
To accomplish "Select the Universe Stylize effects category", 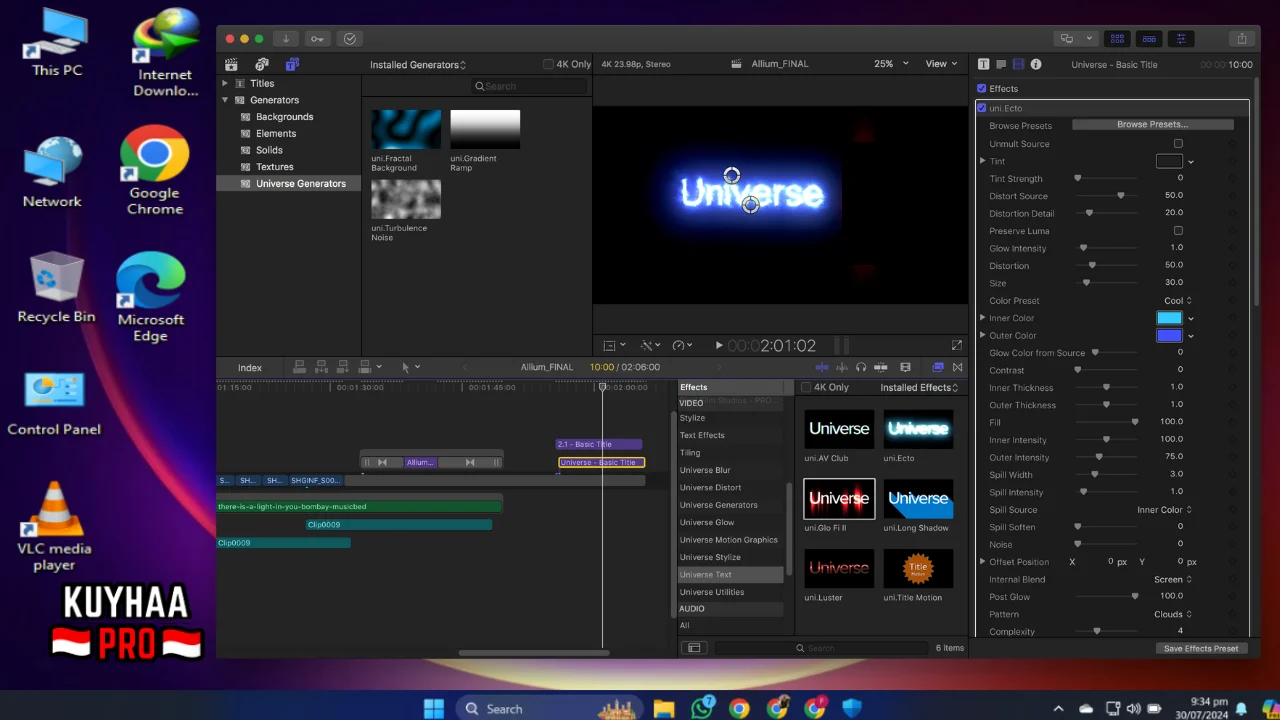I will (710, 557).
